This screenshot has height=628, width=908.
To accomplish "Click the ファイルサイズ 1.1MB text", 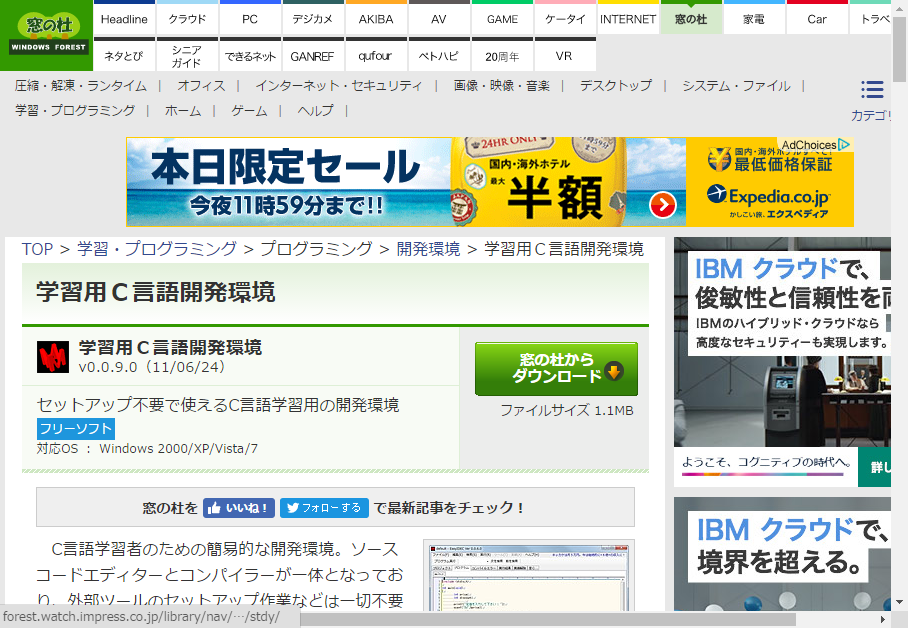I will click(x=567, y=411).
